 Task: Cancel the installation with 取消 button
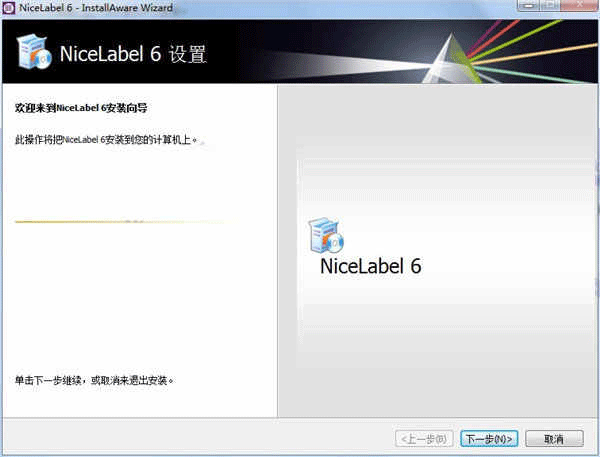pos(554,439)
